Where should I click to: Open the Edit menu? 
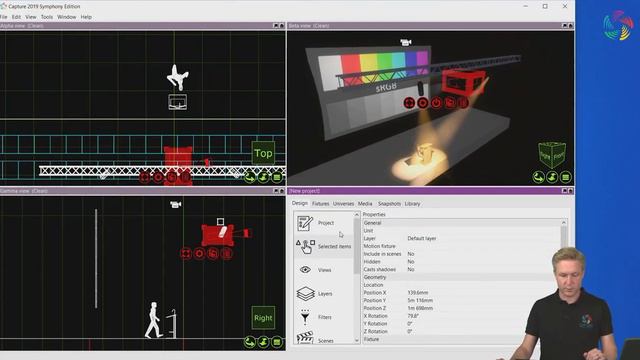(16, 17)
